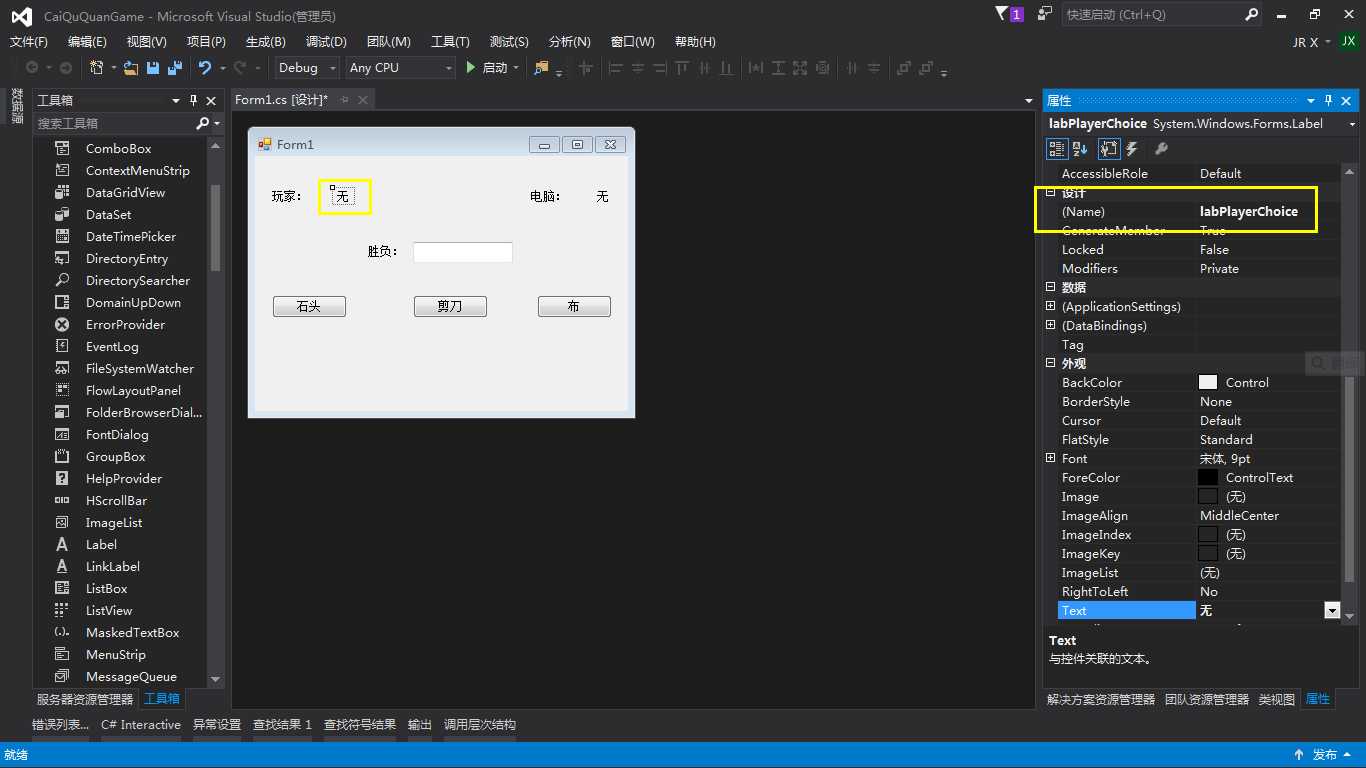1366x768 pixels.
Task: Click the BackColor white color swatch
Action: (x=1208, y=382)
